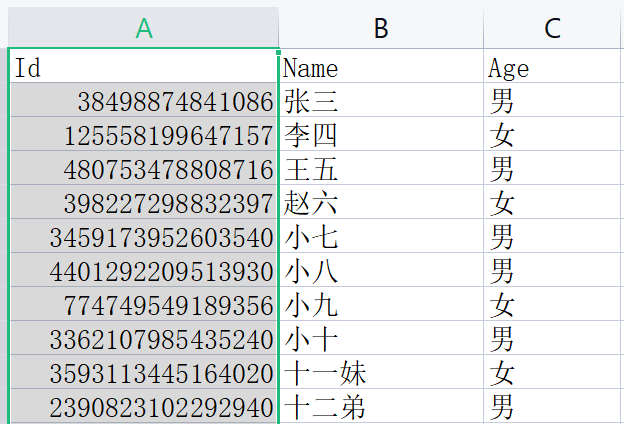
Task: Select the cell containing 十一妹
Action: coord(380,373)
